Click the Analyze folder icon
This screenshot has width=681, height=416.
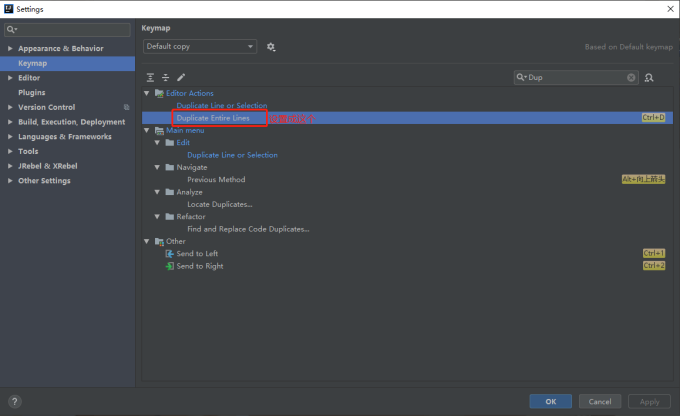[x=170, y=192]
